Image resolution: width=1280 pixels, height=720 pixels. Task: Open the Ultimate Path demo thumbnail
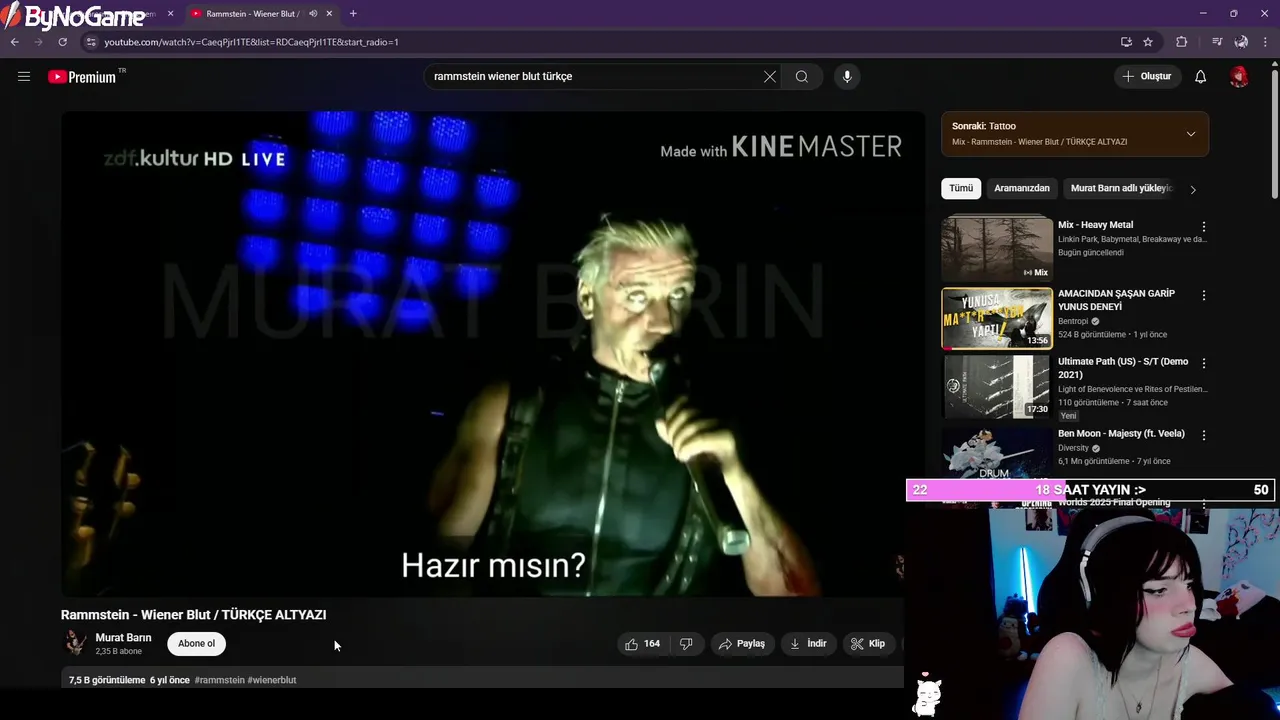tap(997, 386)
